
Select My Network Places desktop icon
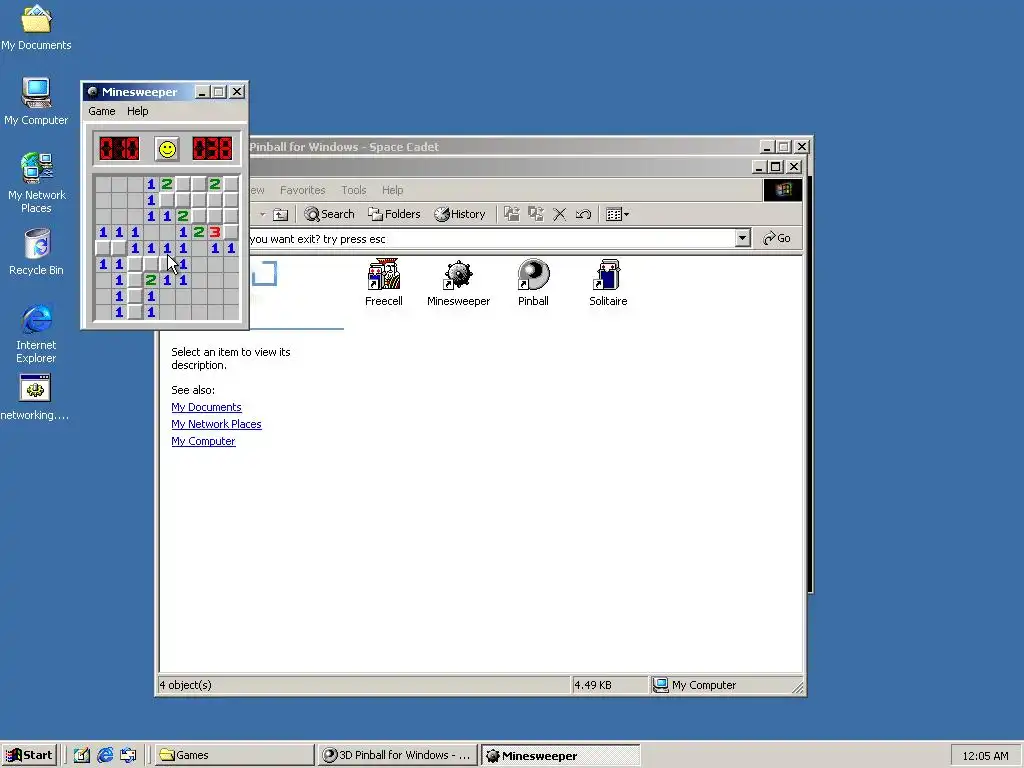[37, 183]
